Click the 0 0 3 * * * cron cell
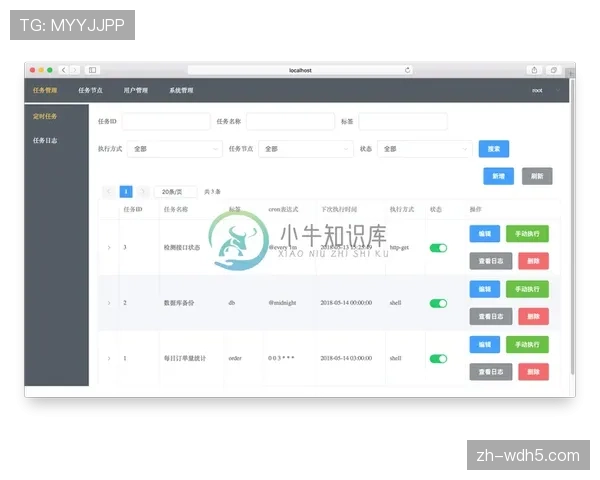 281,358
